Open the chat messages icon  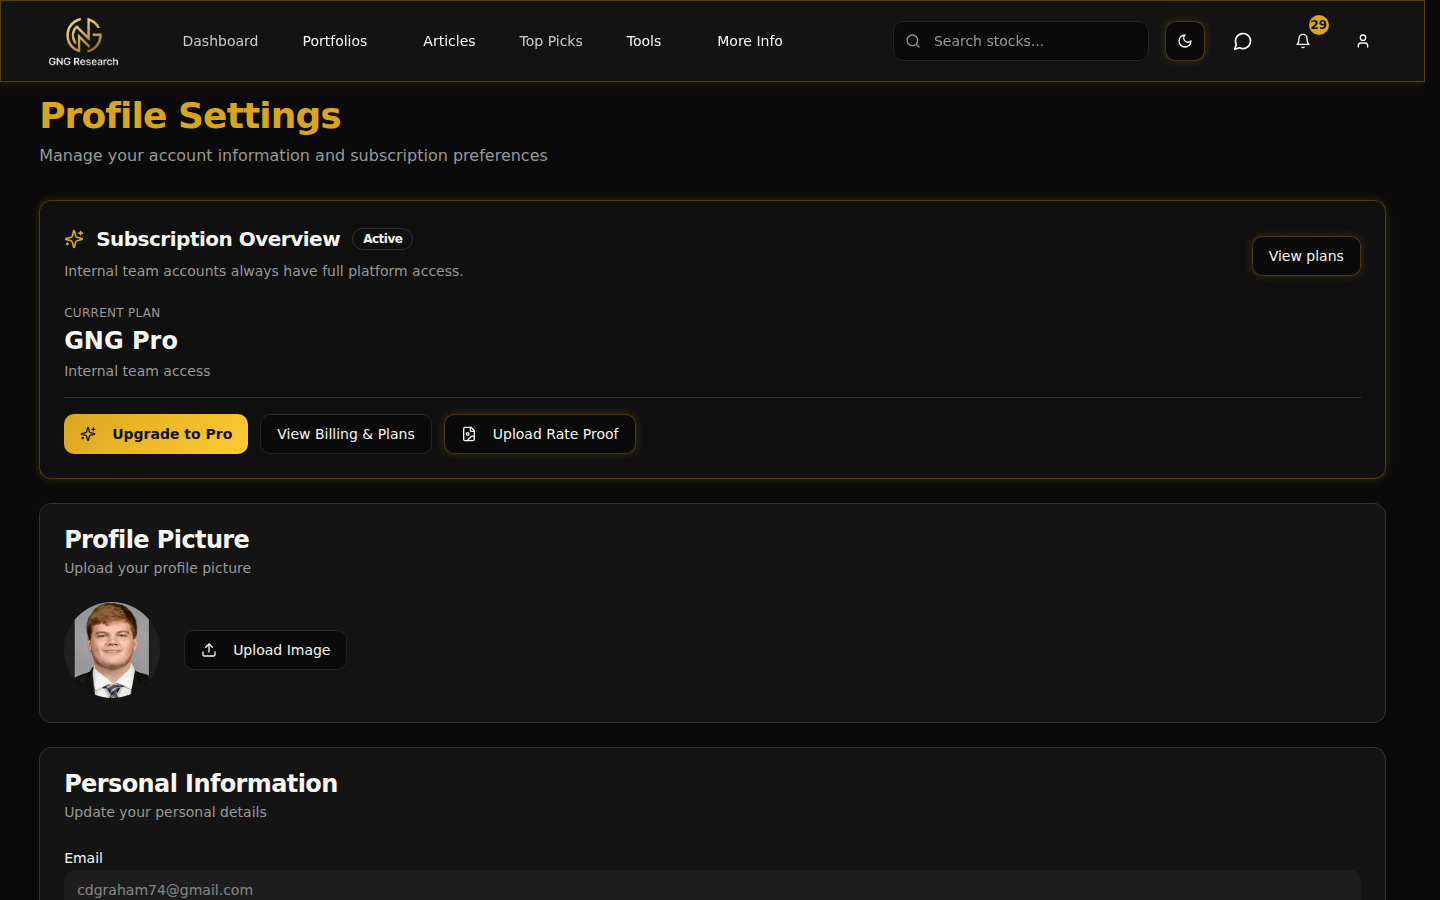[x=1243, y=41]
